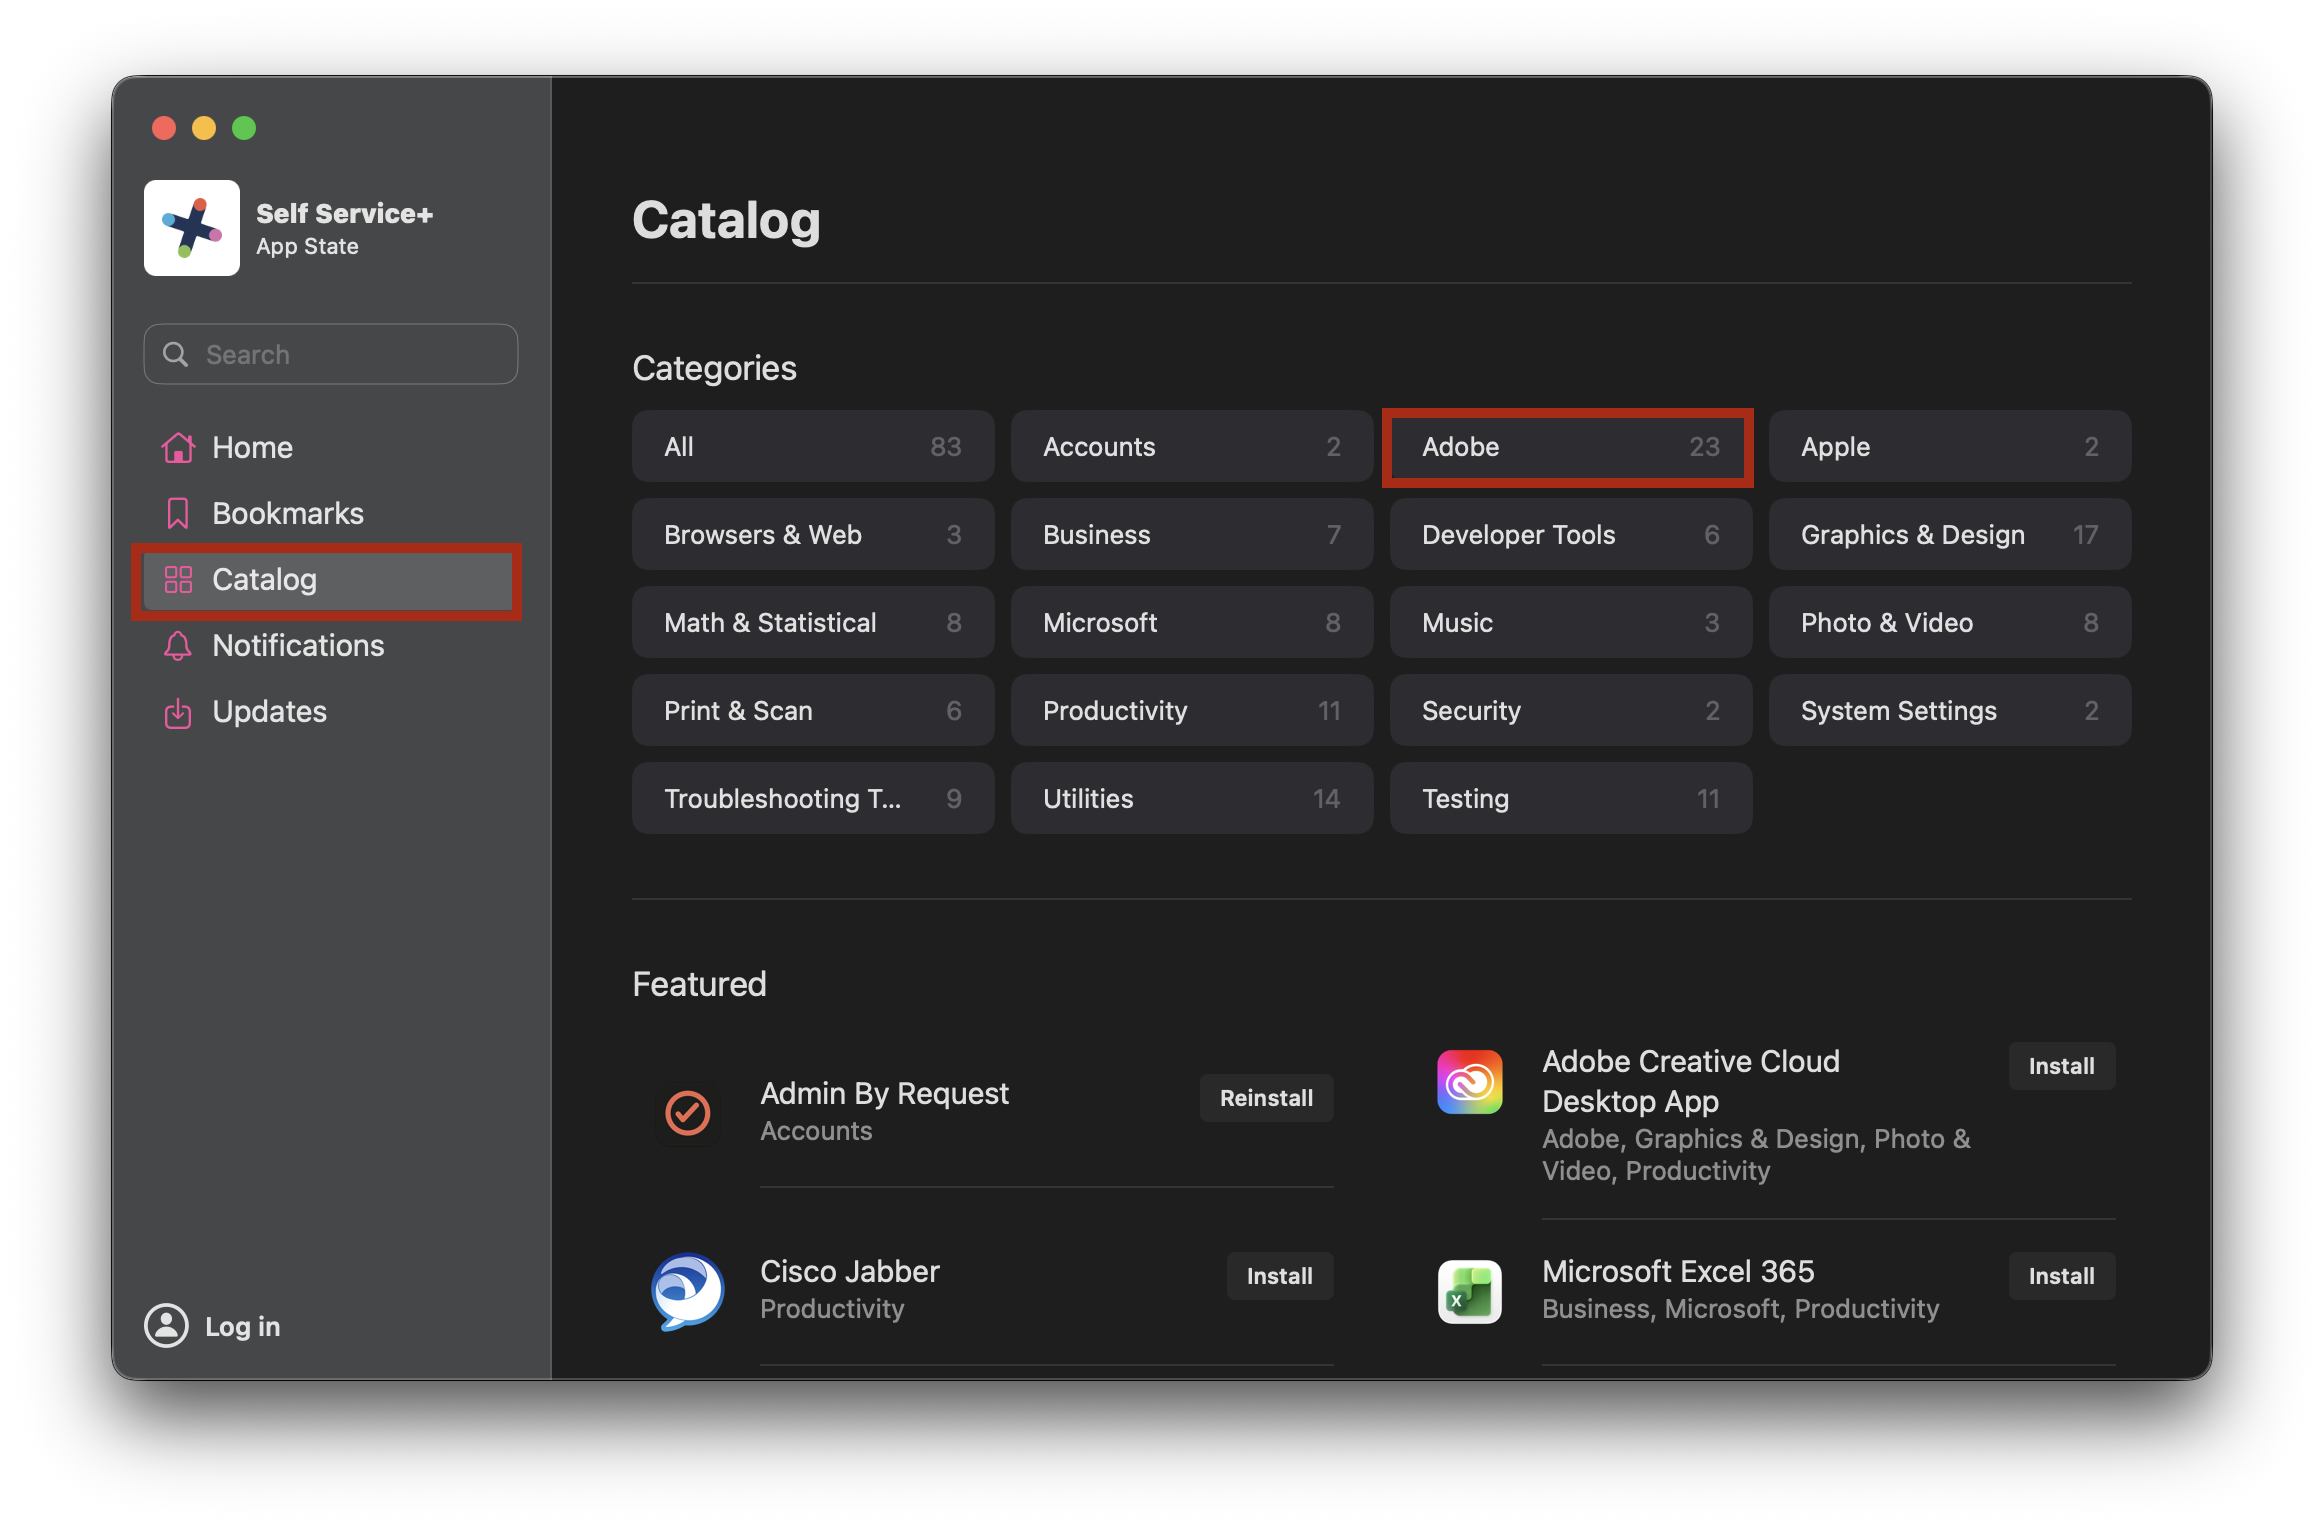Click the Log in user avatar icon

[x=166, y=1326]
